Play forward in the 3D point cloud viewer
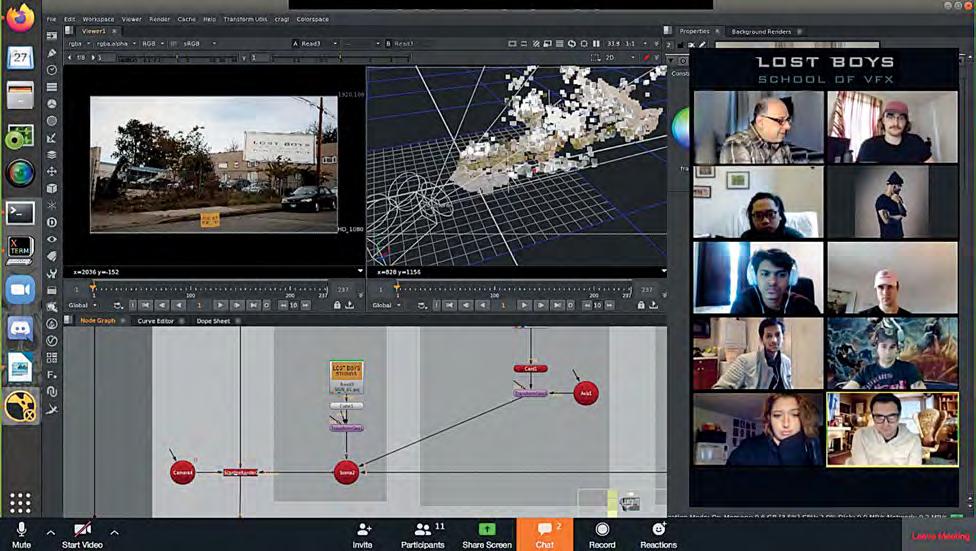The image size is (976, 551). (524, 305)
